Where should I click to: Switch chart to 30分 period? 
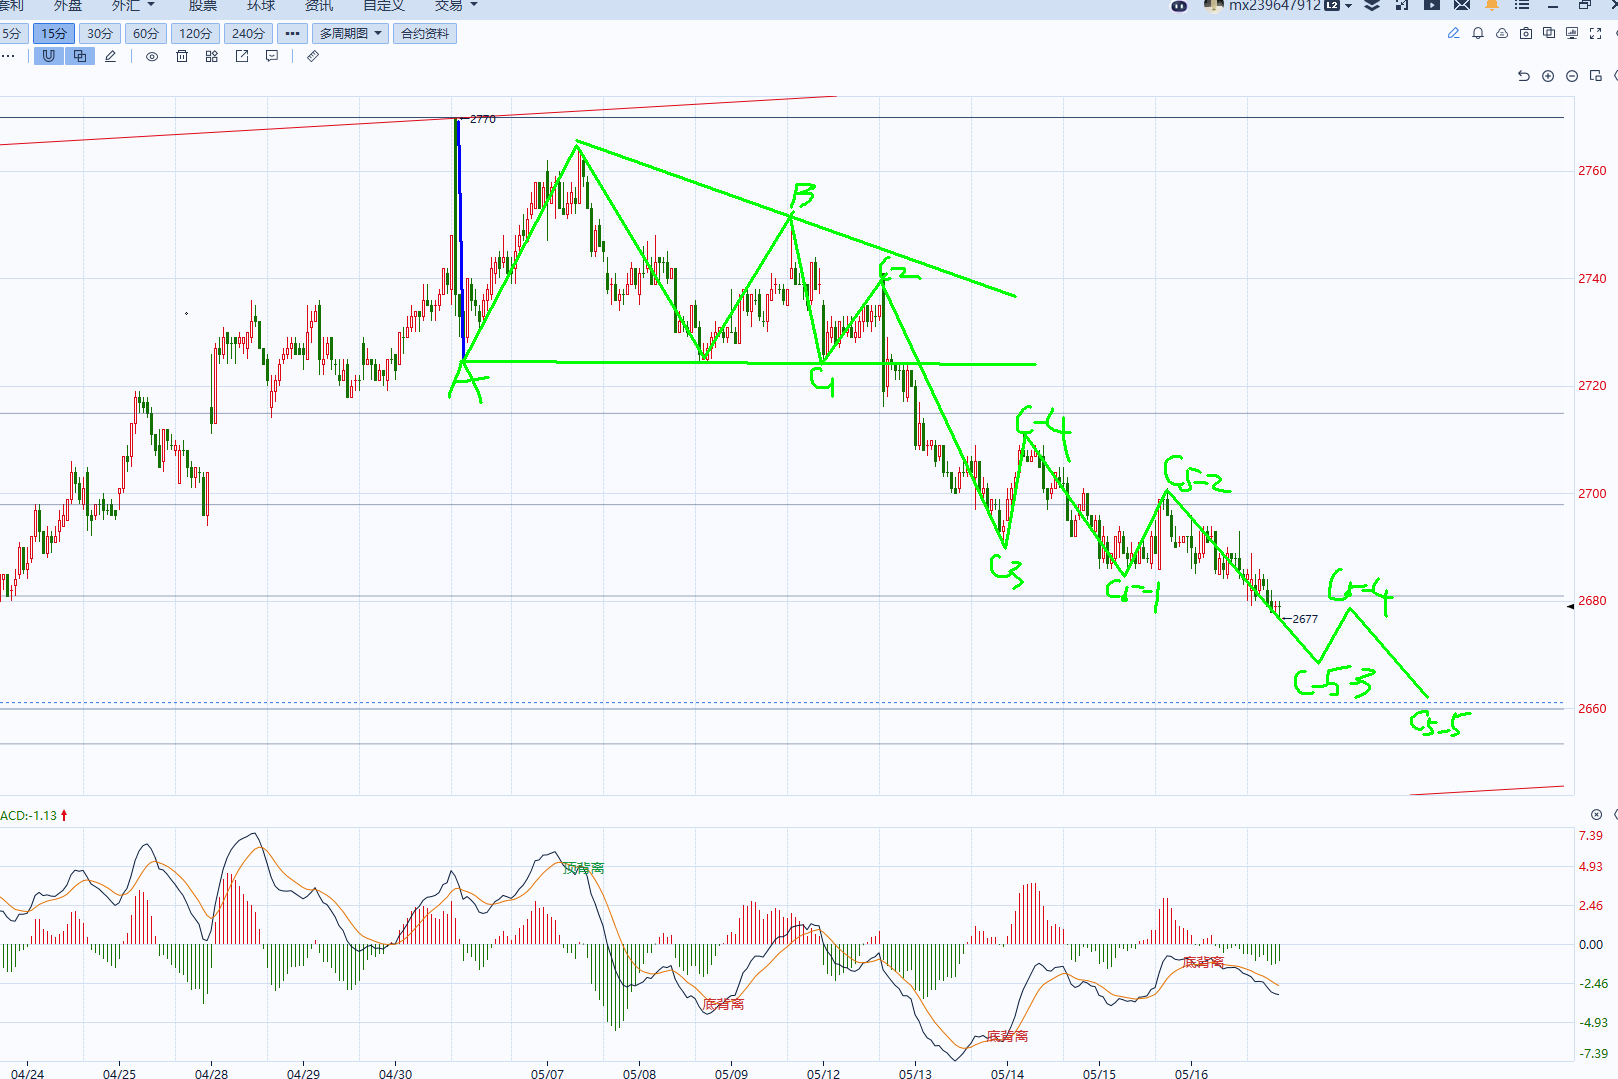coord(100,33)
